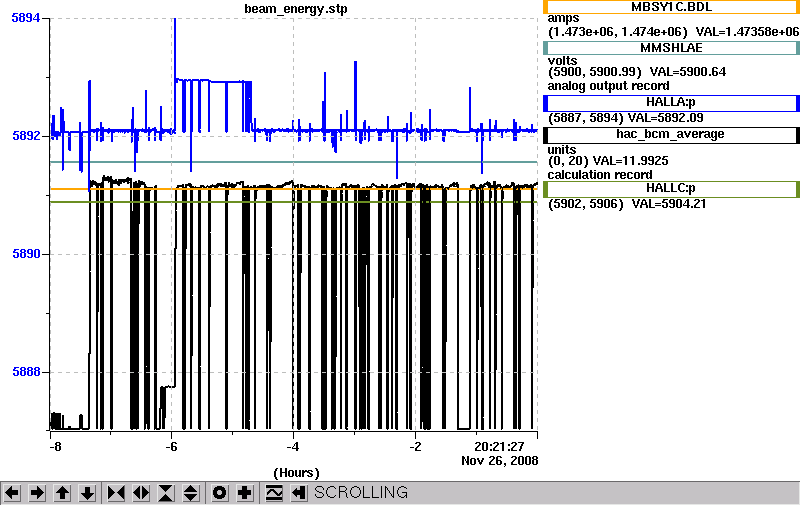Pan the plot up with the up arrow

click(x=62, y=493)
